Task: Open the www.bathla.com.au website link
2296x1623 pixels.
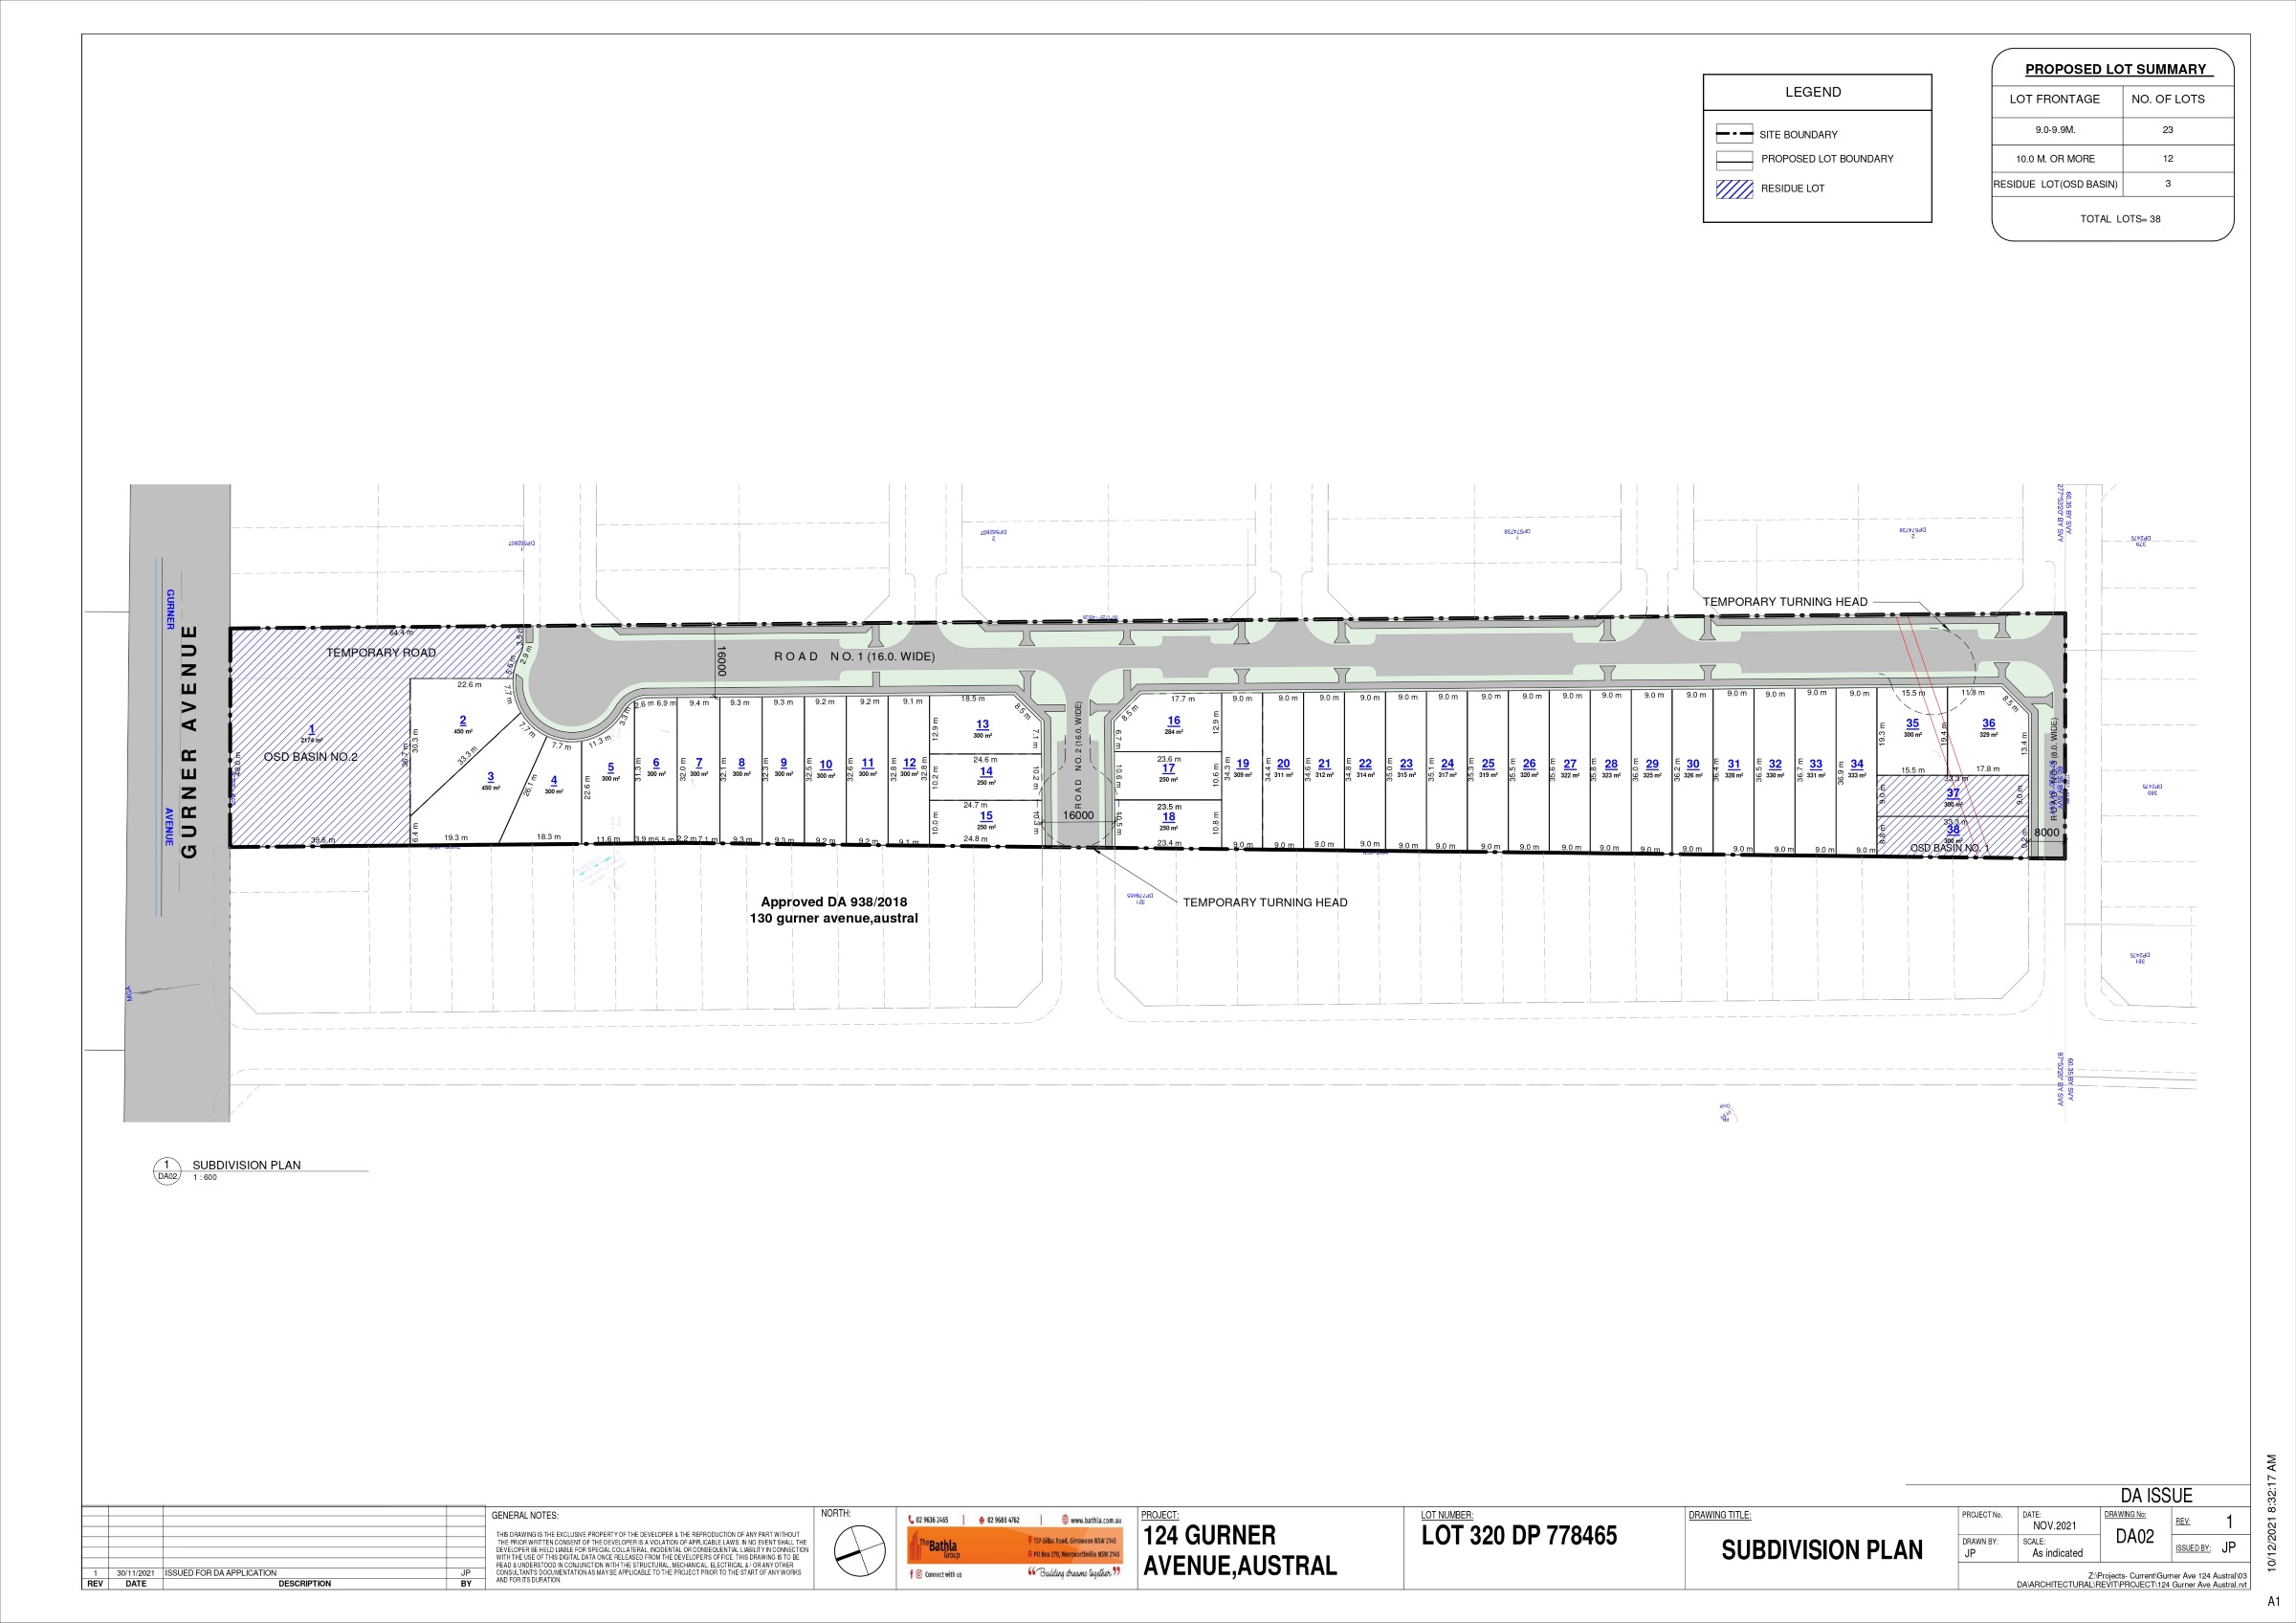Action: 1094,1520
